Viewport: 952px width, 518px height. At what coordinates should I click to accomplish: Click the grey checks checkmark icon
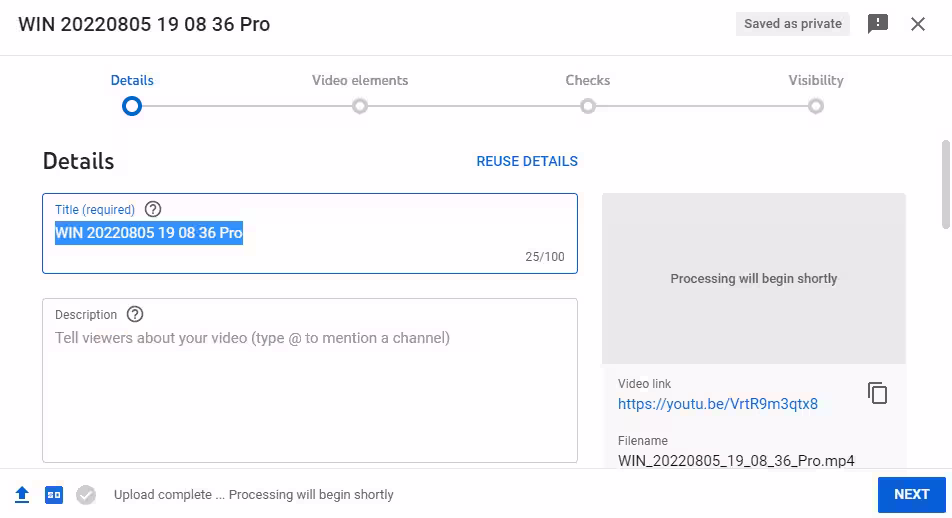point(86,495)
